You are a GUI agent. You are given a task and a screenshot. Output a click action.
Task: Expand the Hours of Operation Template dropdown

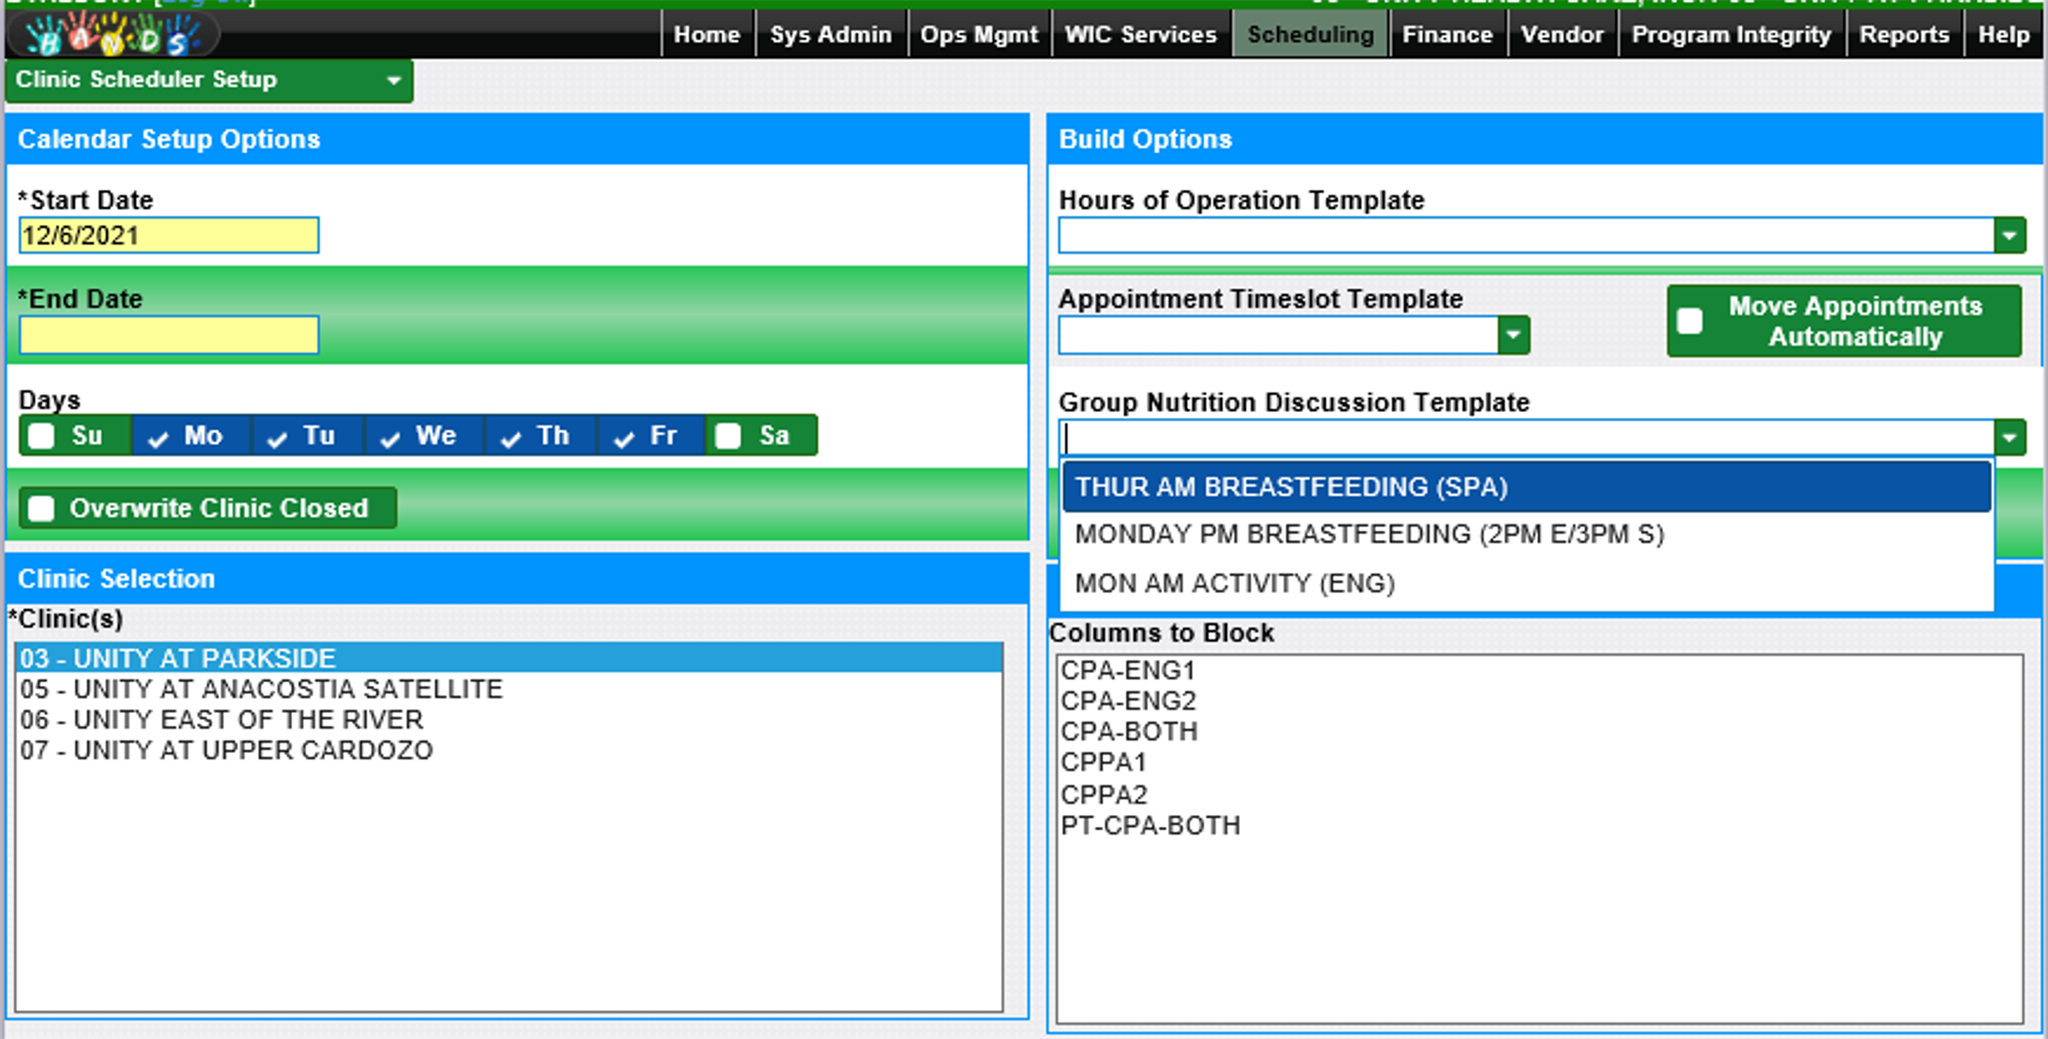point(2009,236)
